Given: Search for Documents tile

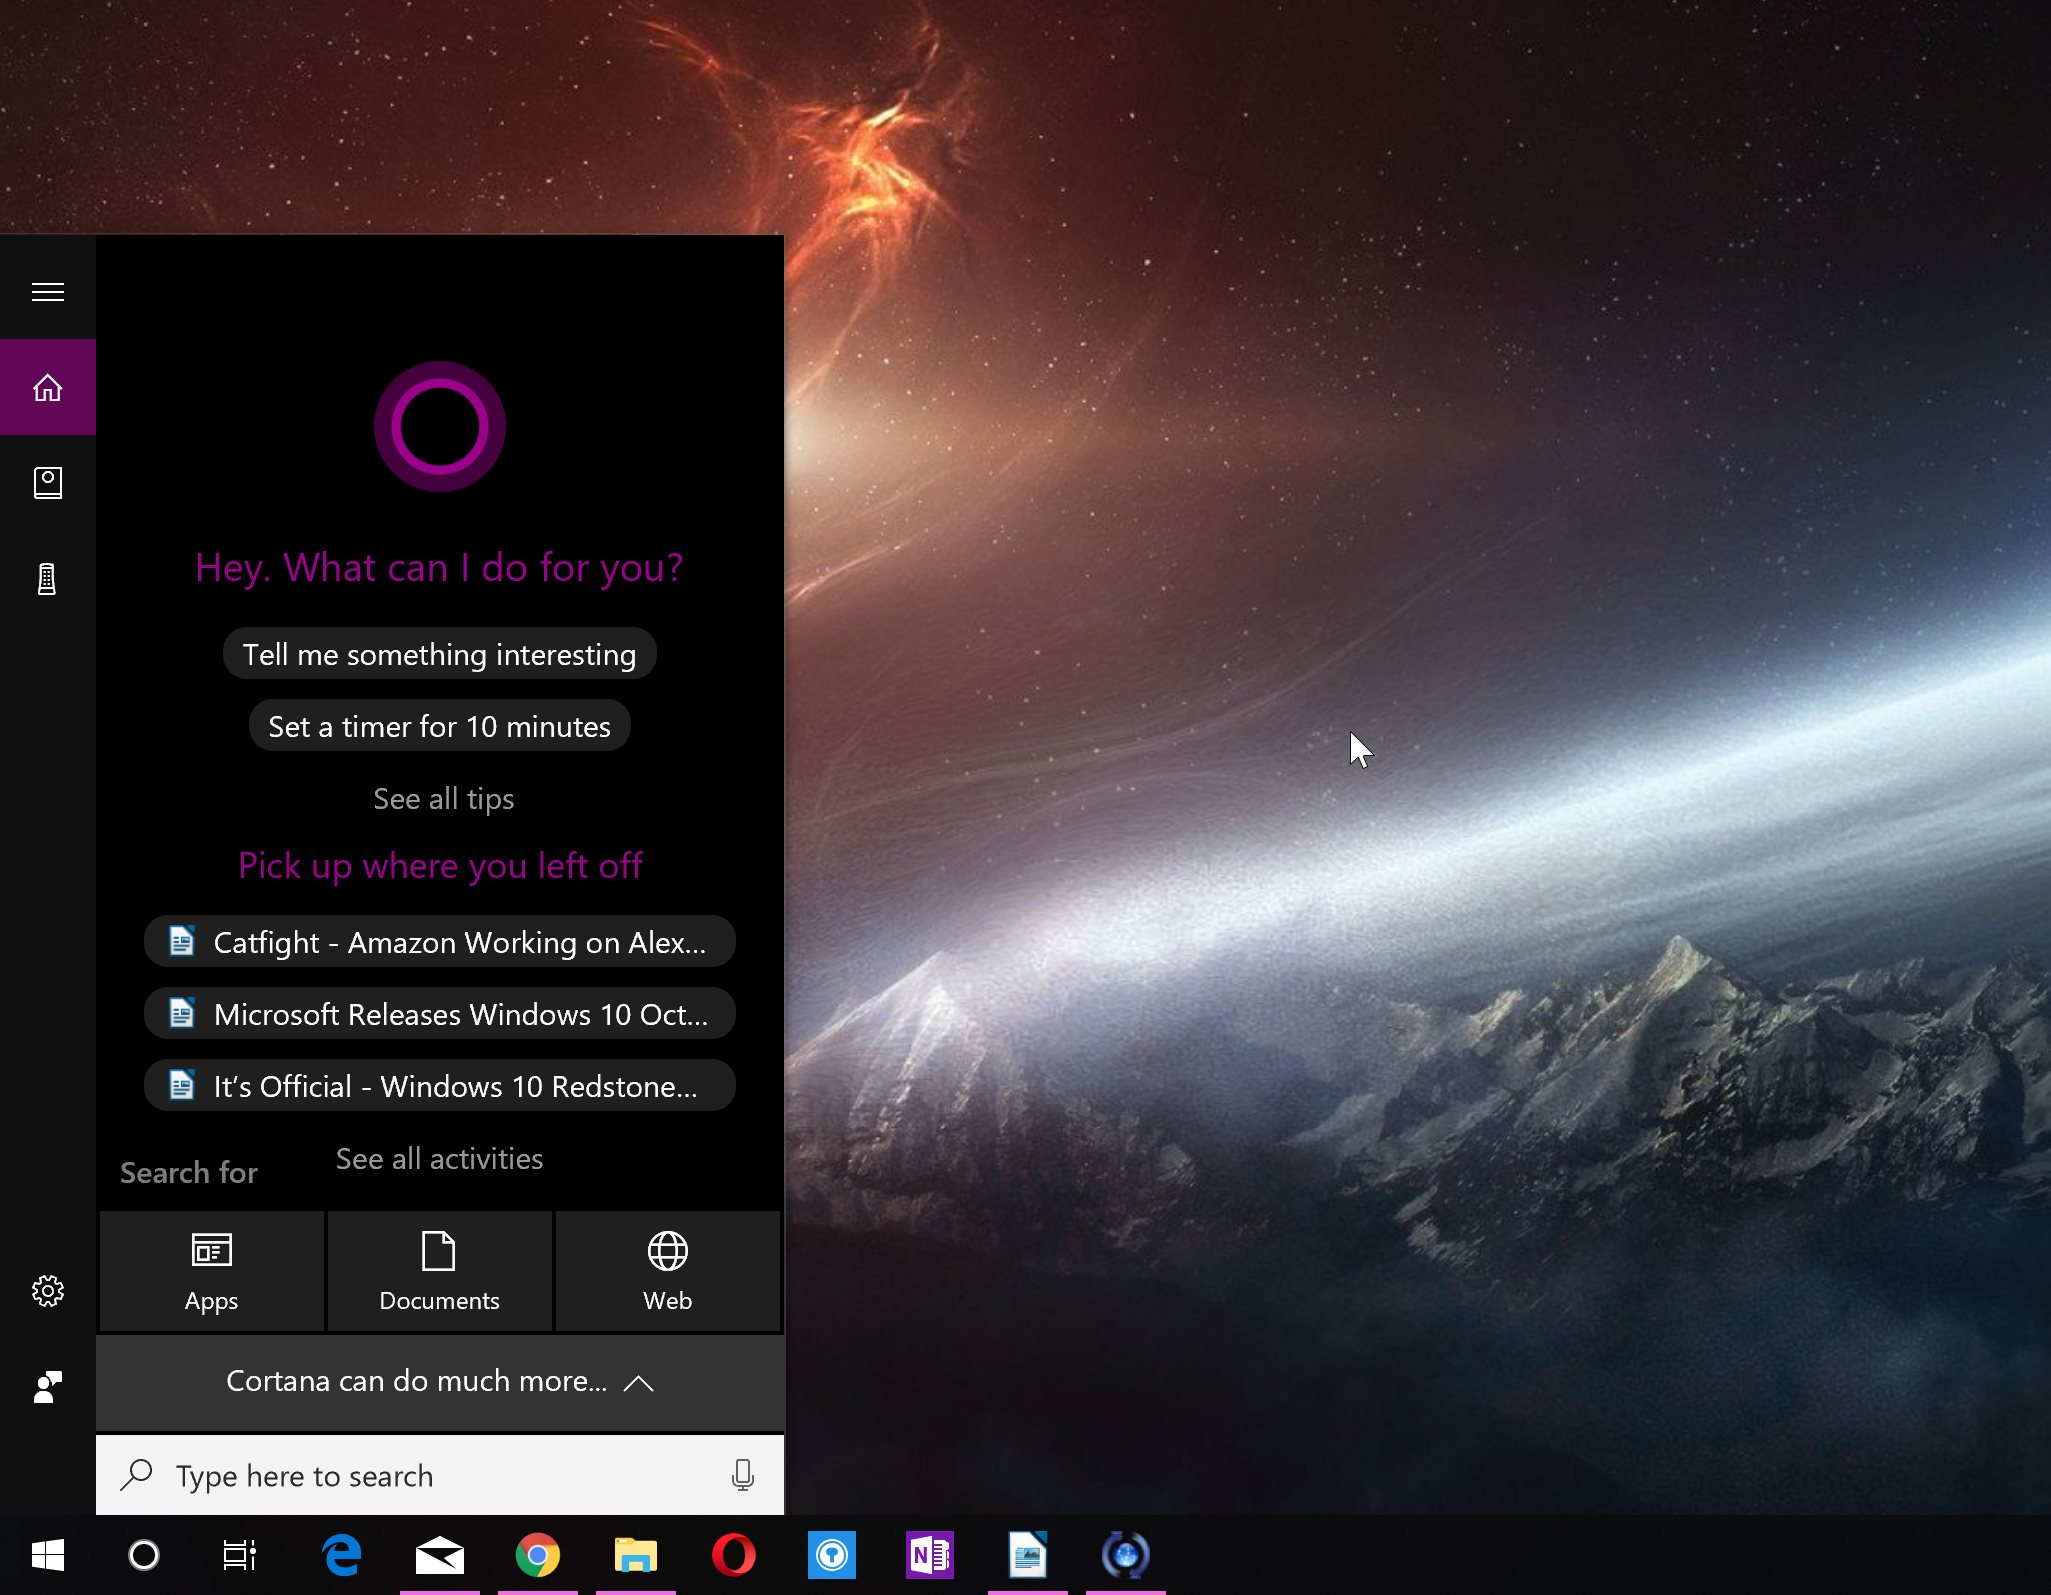Looking at the screenshot, I should 440,1271.
